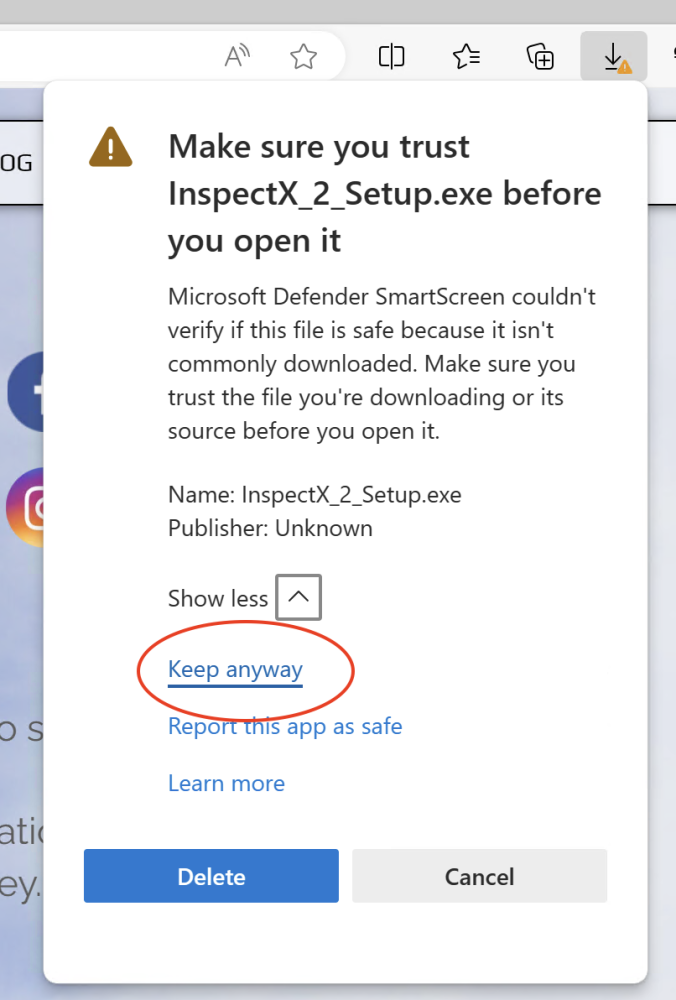676x1000 pixels.
Task: Click Show less to hide details
Action: (218, 598)
